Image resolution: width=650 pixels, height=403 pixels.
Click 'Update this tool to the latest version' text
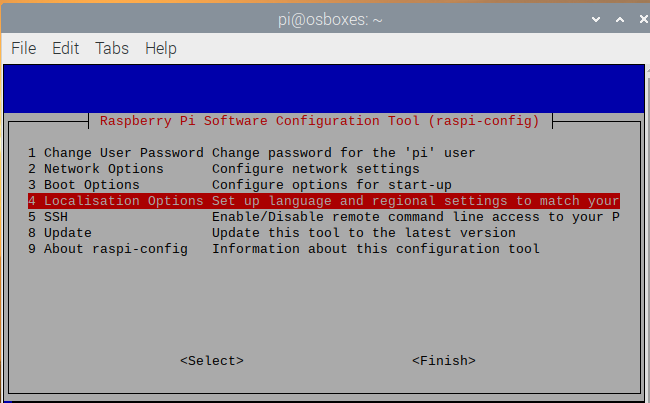click(364, 233)
